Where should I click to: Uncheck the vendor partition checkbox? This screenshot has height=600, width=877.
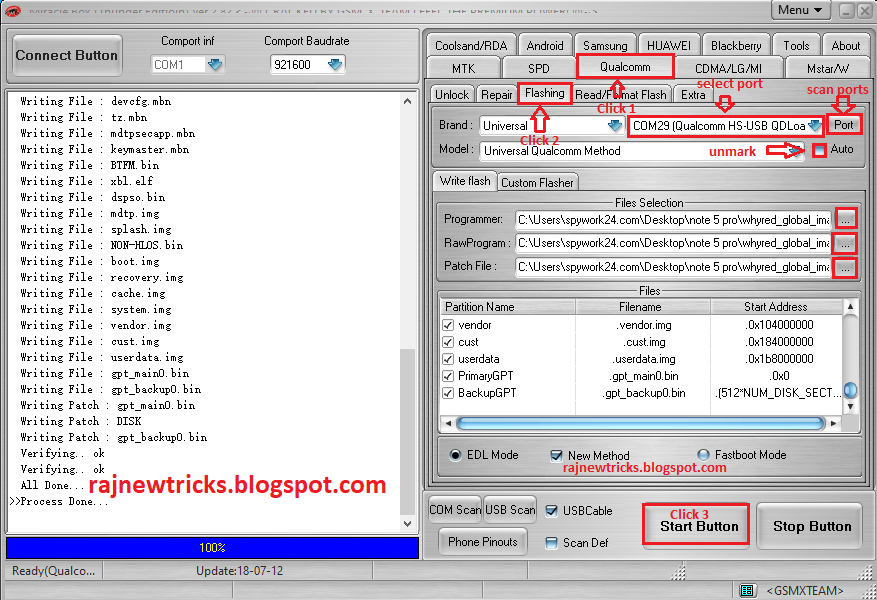tap(448, 325)
